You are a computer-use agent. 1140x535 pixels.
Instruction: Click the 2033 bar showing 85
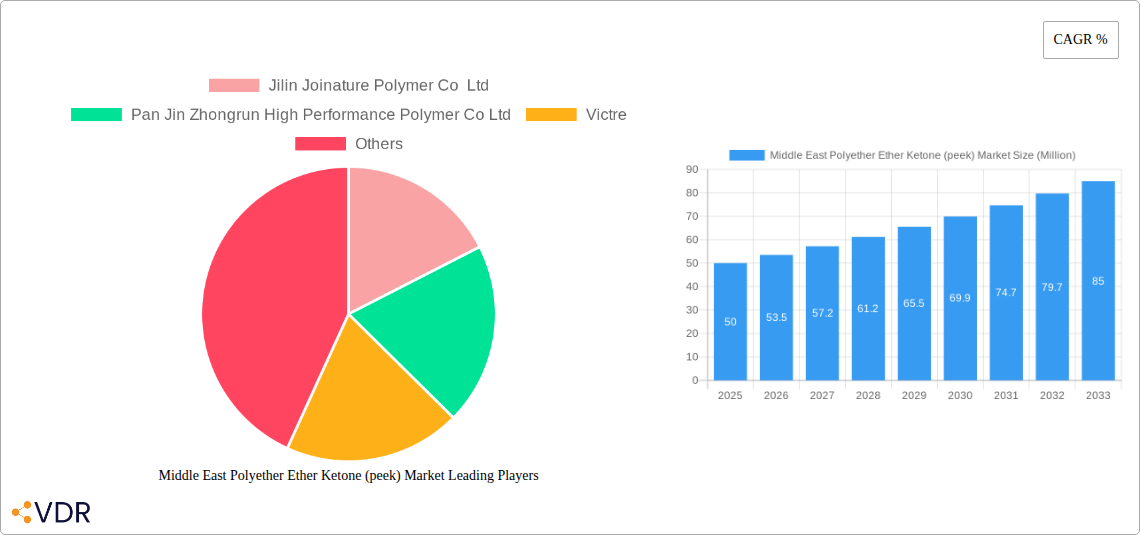pyautogui.click(x=1099, y=281)
